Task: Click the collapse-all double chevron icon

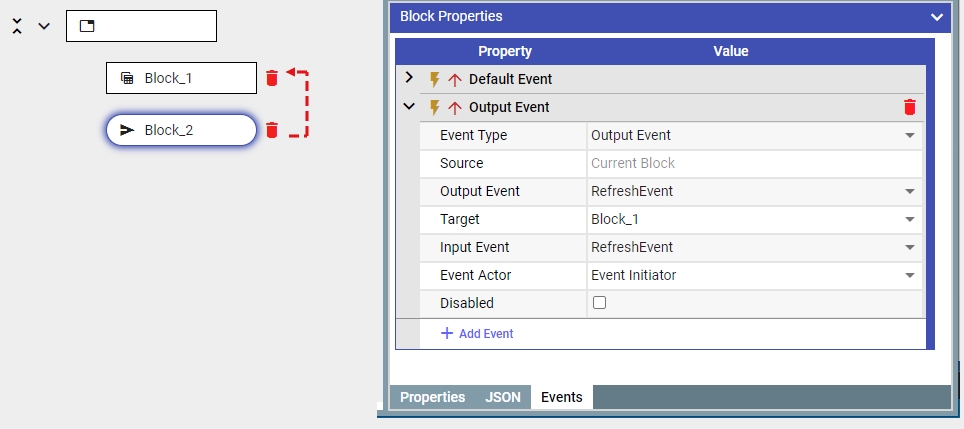Action: tap(17, 26)
